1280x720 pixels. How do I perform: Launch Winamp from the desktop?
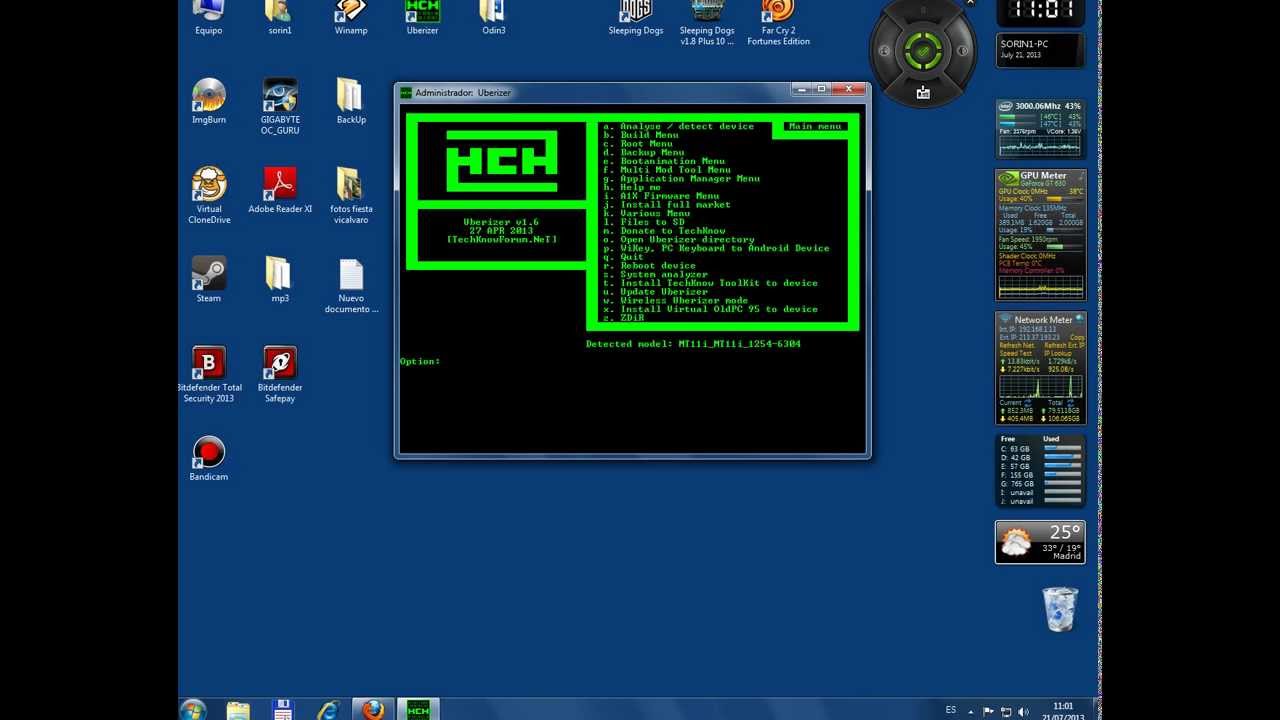(x=350, y=17)
